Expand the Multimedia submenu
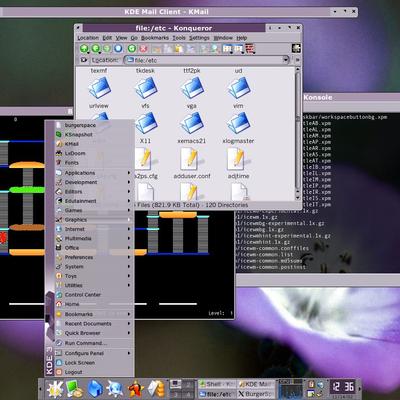 click(x=93, y=238)
